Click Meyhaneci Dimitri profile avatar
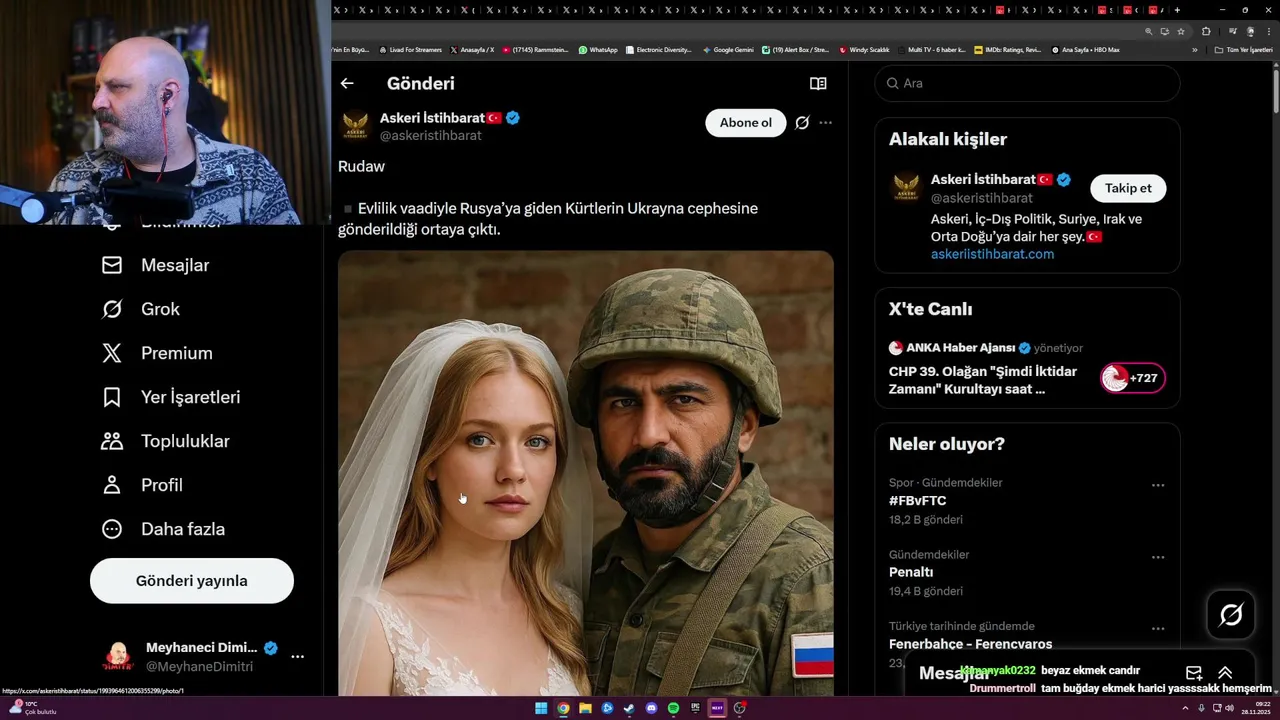Image resolution: width=1280 pixels, height=720 pixels. 118,657
